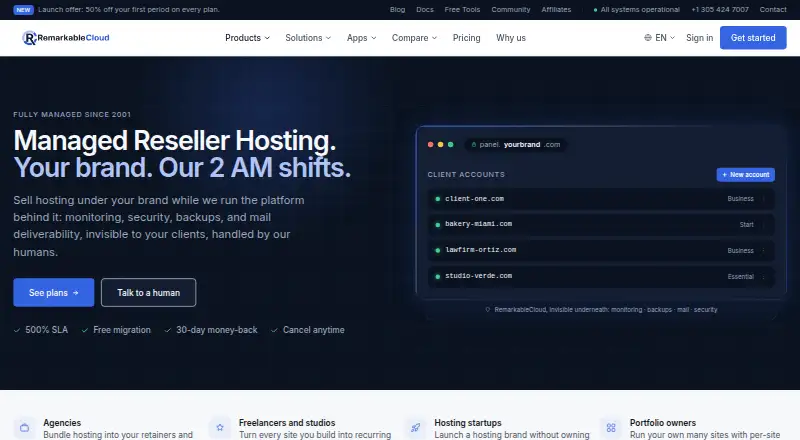Open the Why us page

point(511,38)
